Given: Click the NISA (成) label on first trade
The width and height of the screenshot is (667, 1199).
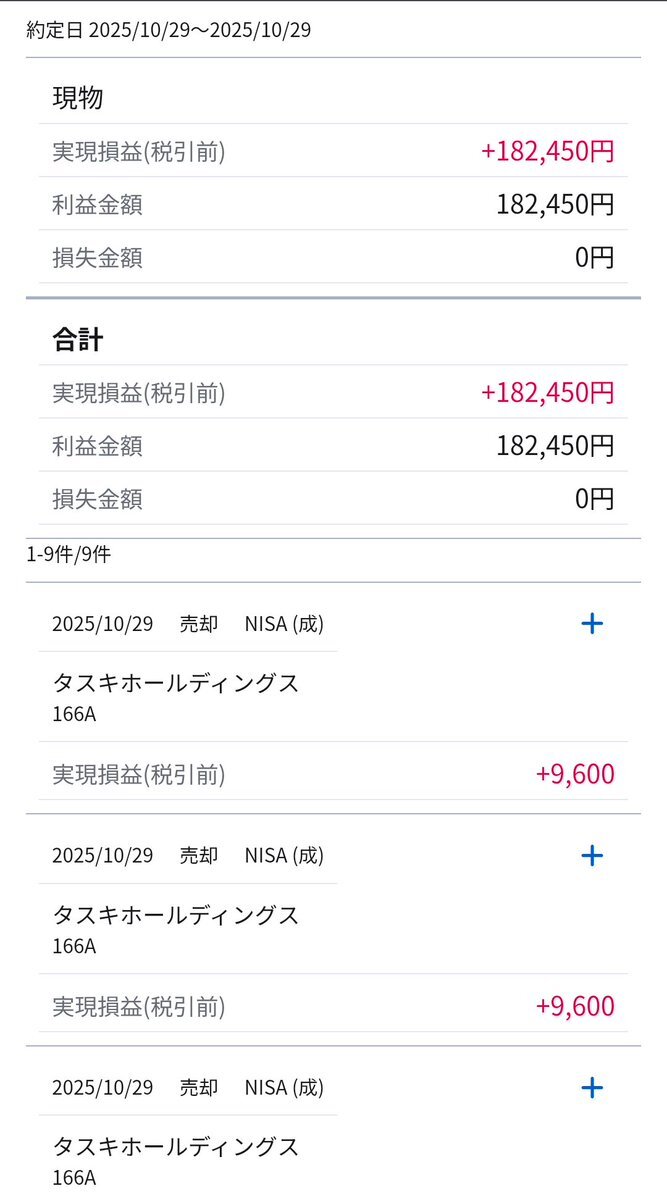Looking at the screenshot, I should [x=284, y=624].
